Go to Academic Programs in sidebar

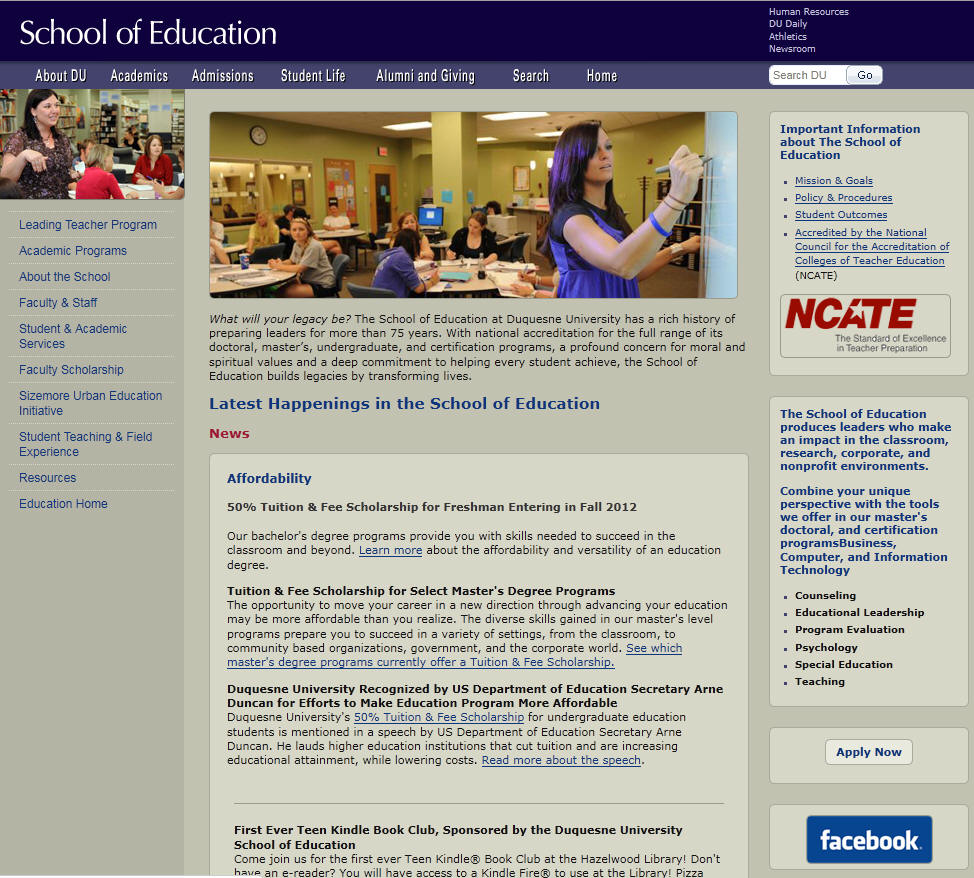pos(73,250)
